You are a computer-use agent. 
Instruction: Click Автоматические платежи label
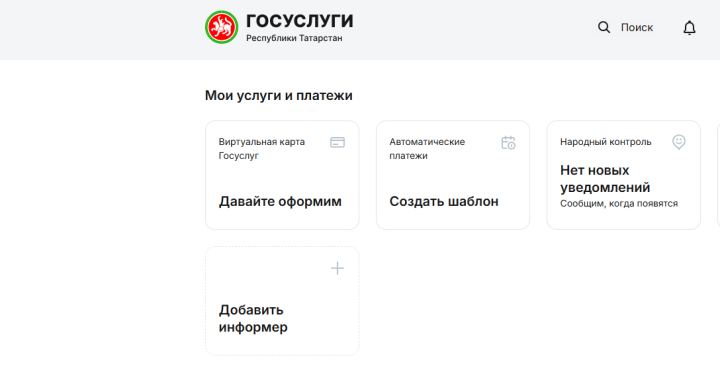(x=427, y=149)
